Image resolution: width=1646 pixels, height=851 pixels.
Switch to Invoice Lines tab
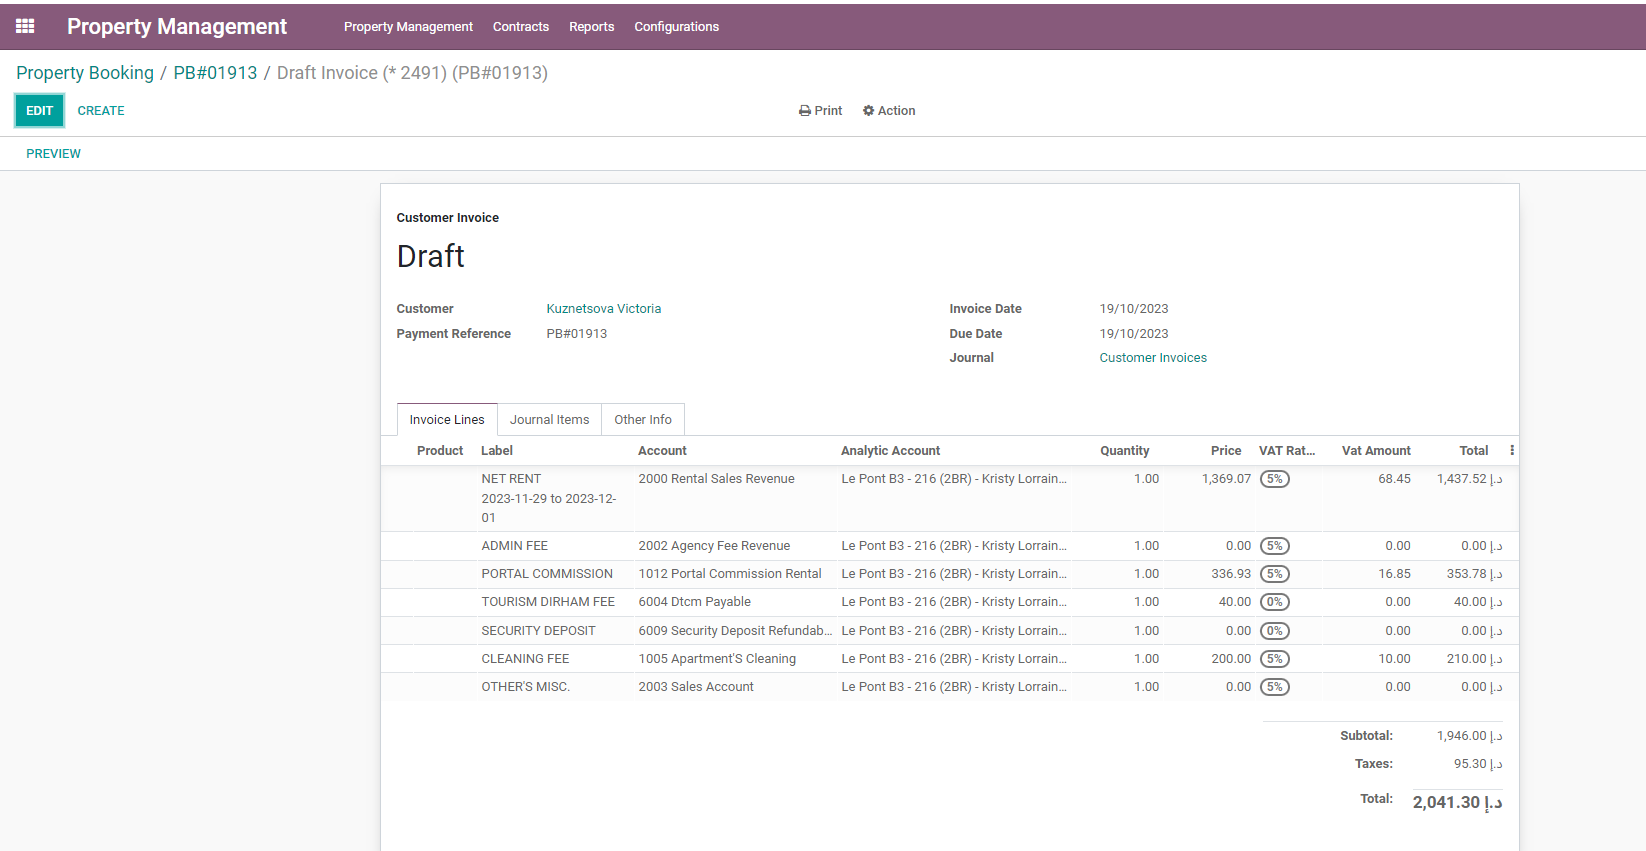[x=447, y=420]
